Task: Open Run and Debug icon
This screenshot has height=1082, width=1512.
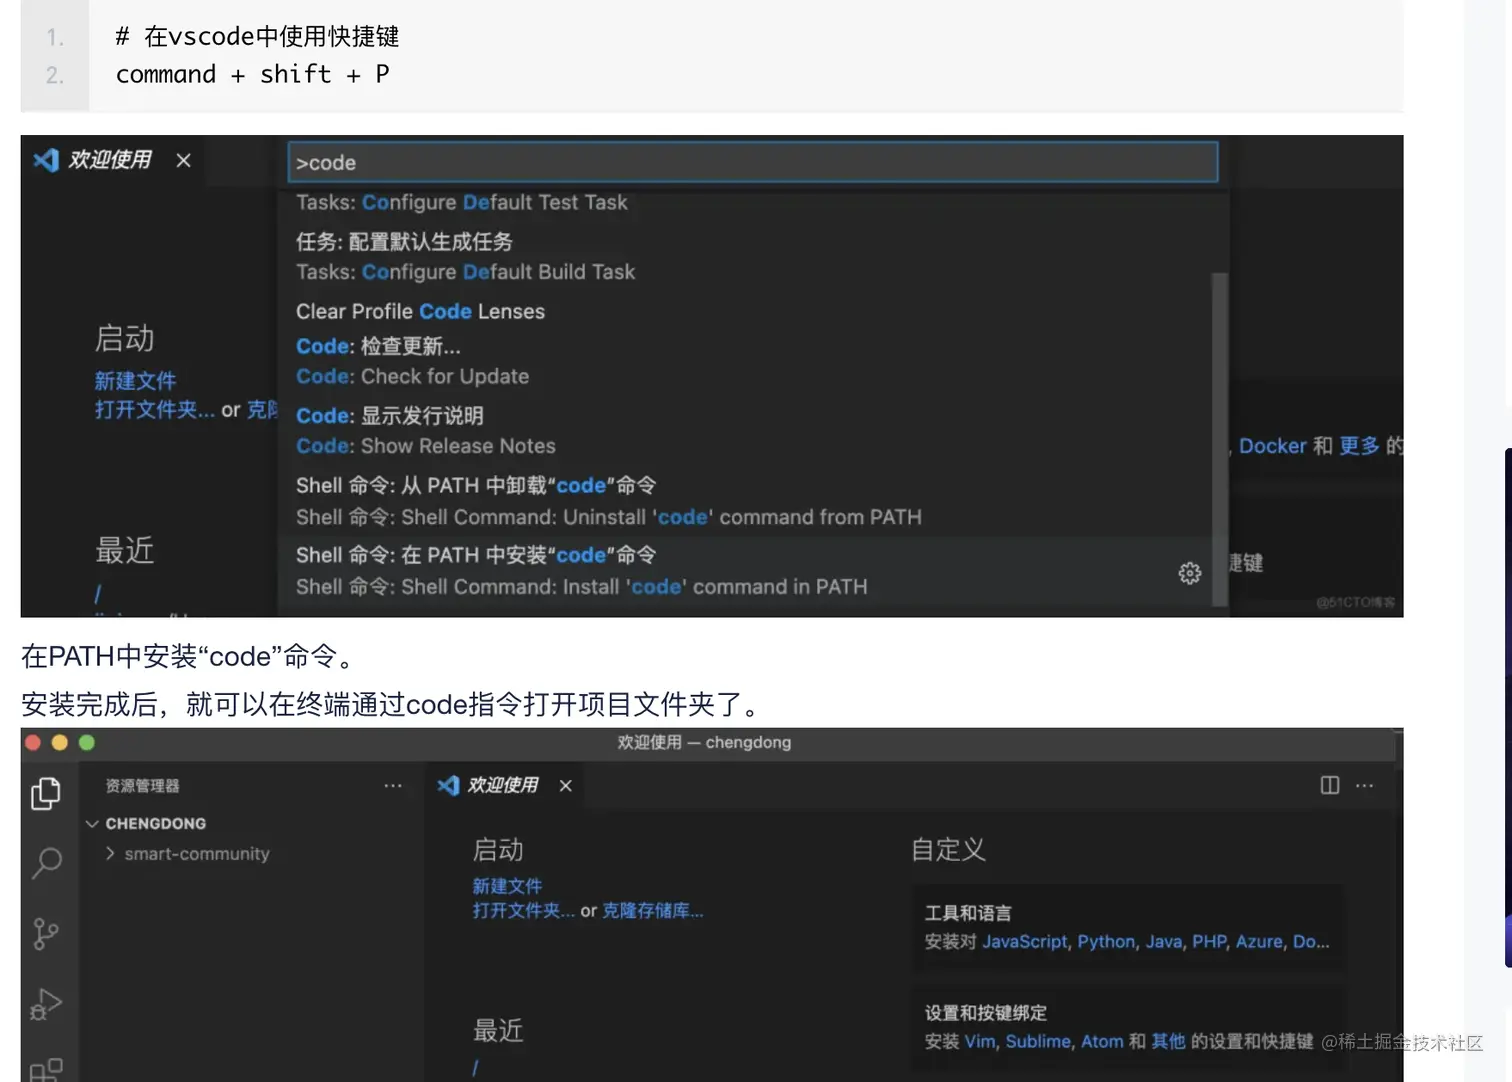Action: coord(46,1004)
